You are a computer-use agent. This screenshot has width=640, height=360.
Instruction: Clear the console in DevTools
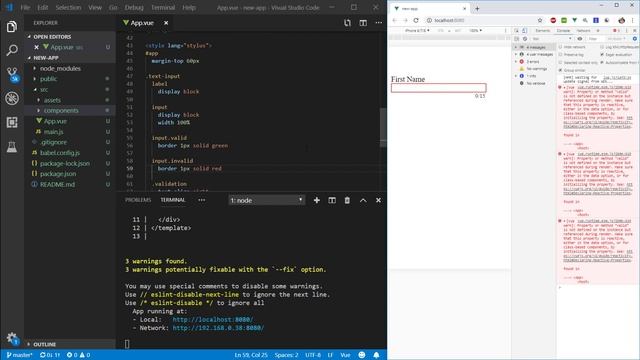(x=525, y=39)
